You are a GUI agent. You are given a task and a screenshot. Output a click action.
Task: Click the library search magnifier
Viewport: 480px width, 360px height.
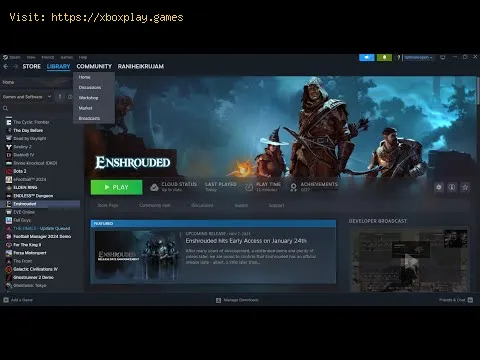[x=5, y=108]
